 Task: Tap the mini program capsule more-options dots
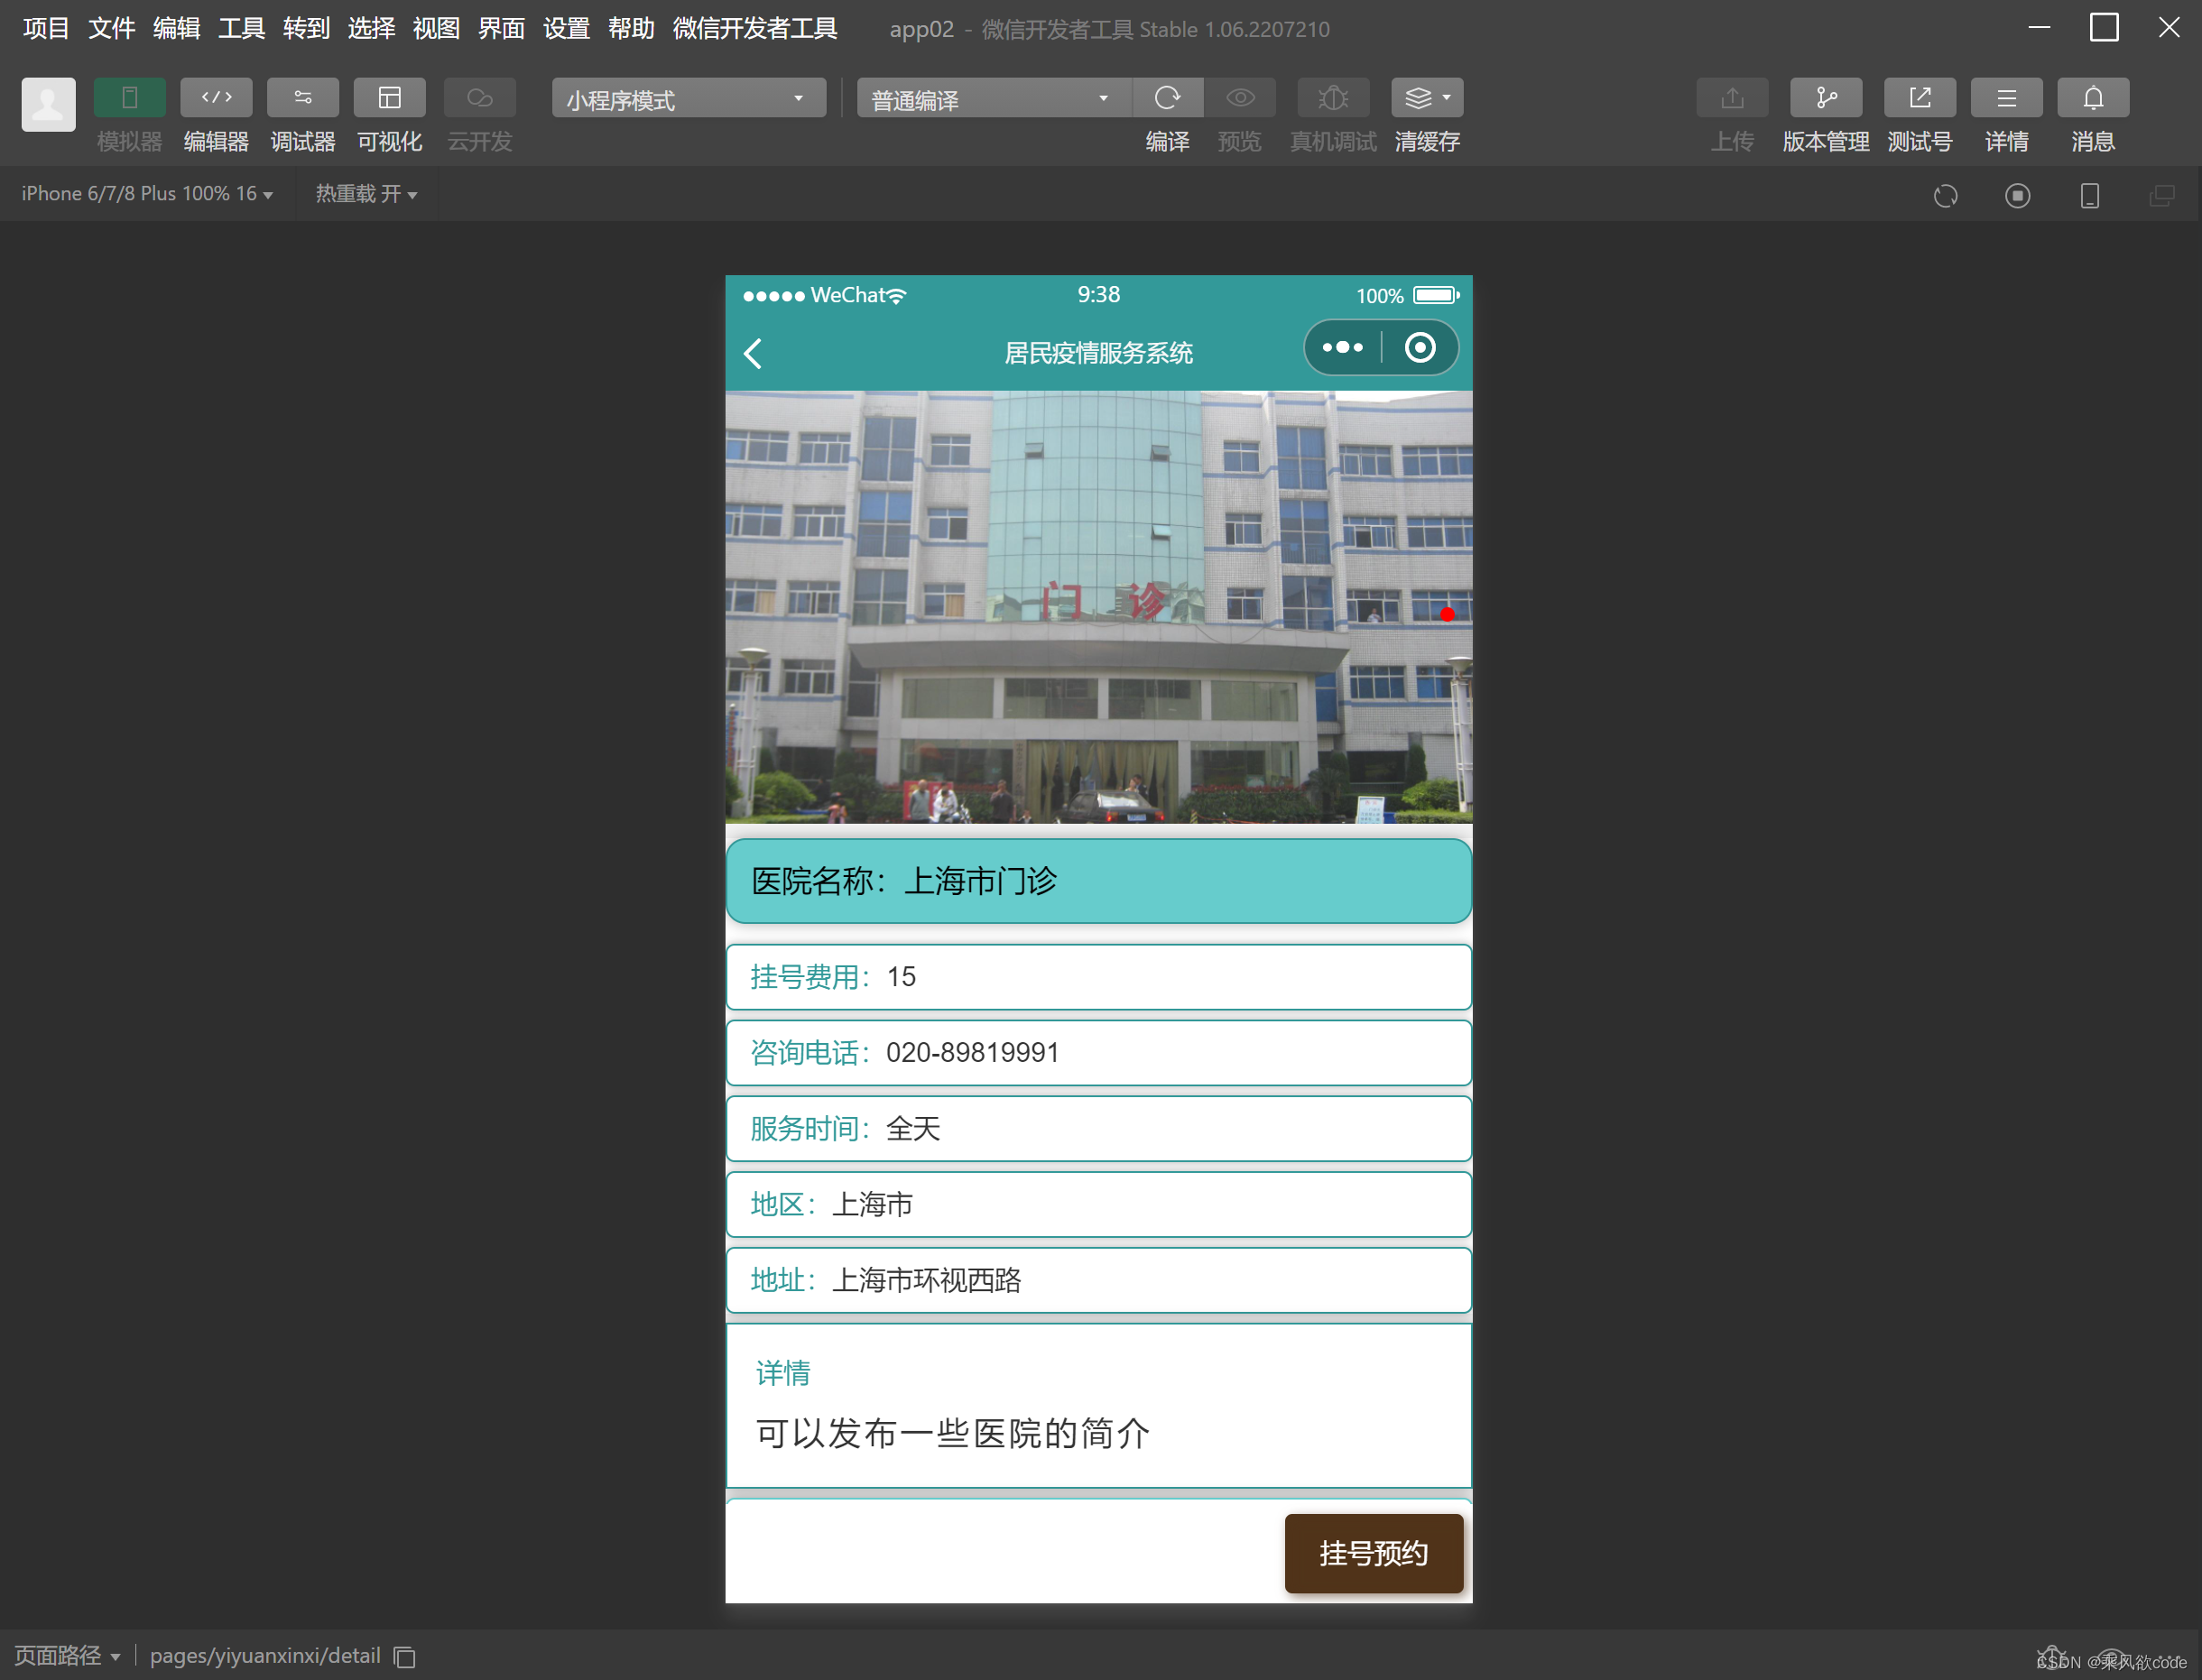pos(1342,348)
